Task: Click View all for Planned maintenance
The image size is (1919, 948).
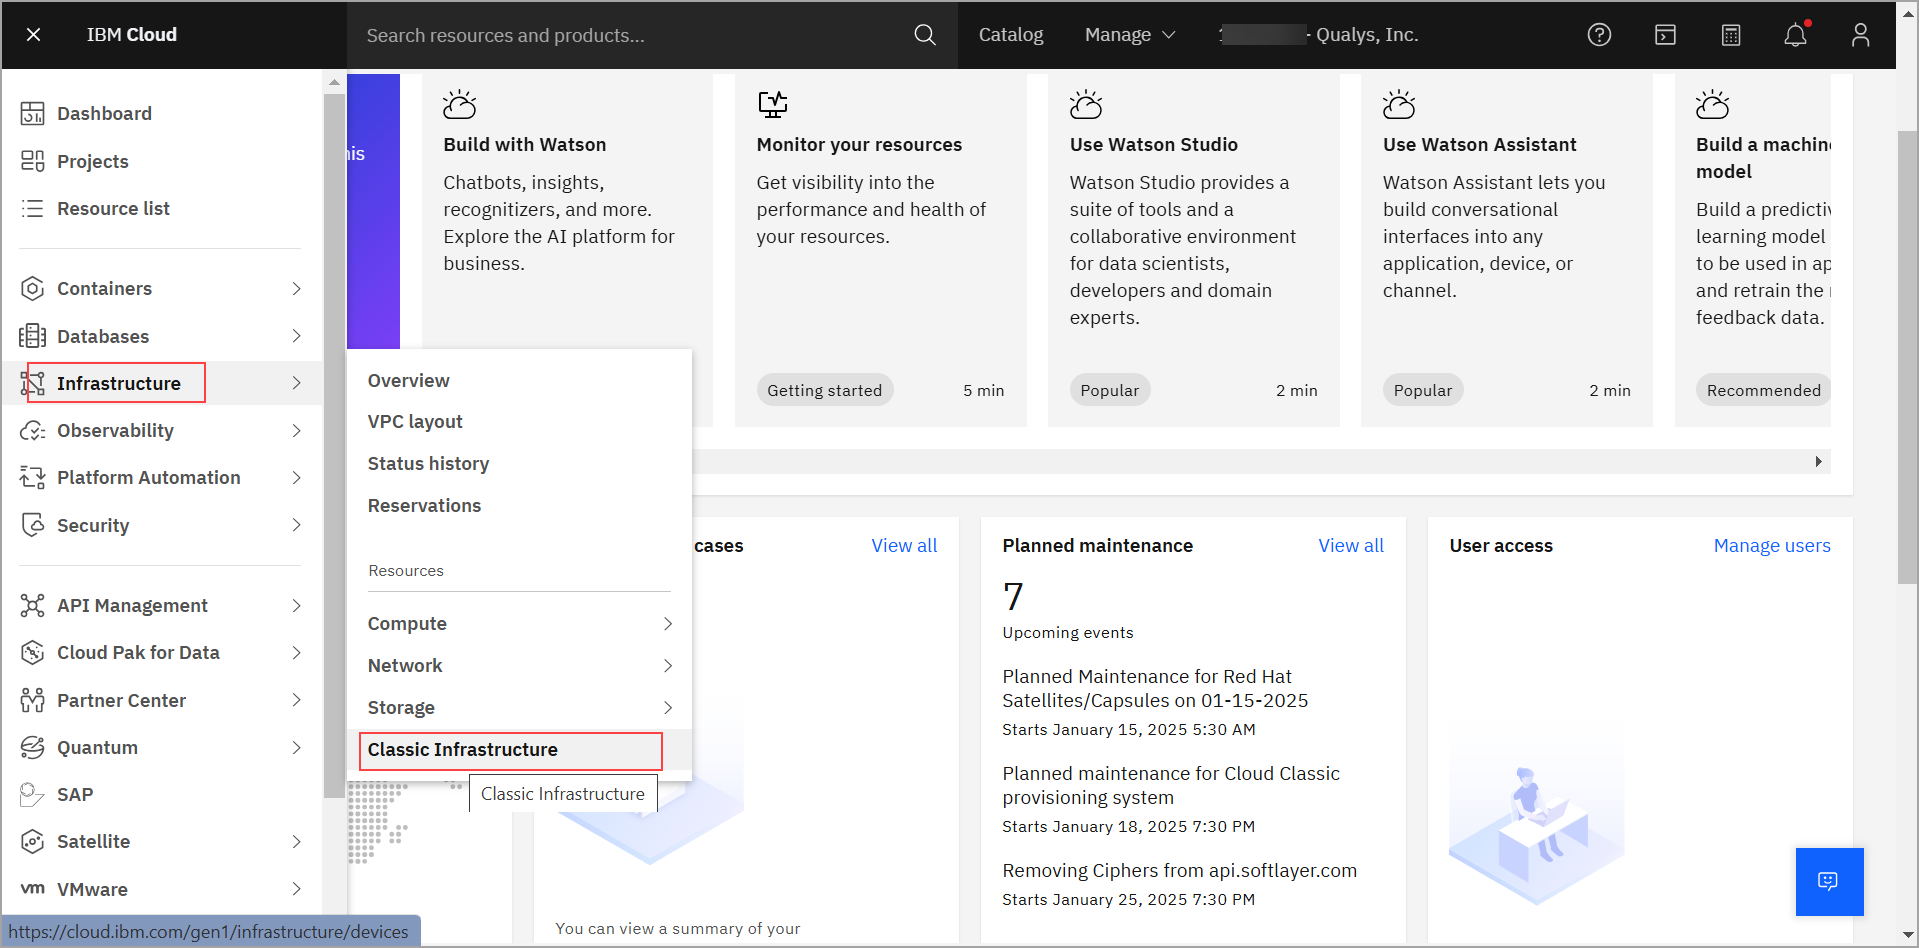Action: tap(1350, 546)
